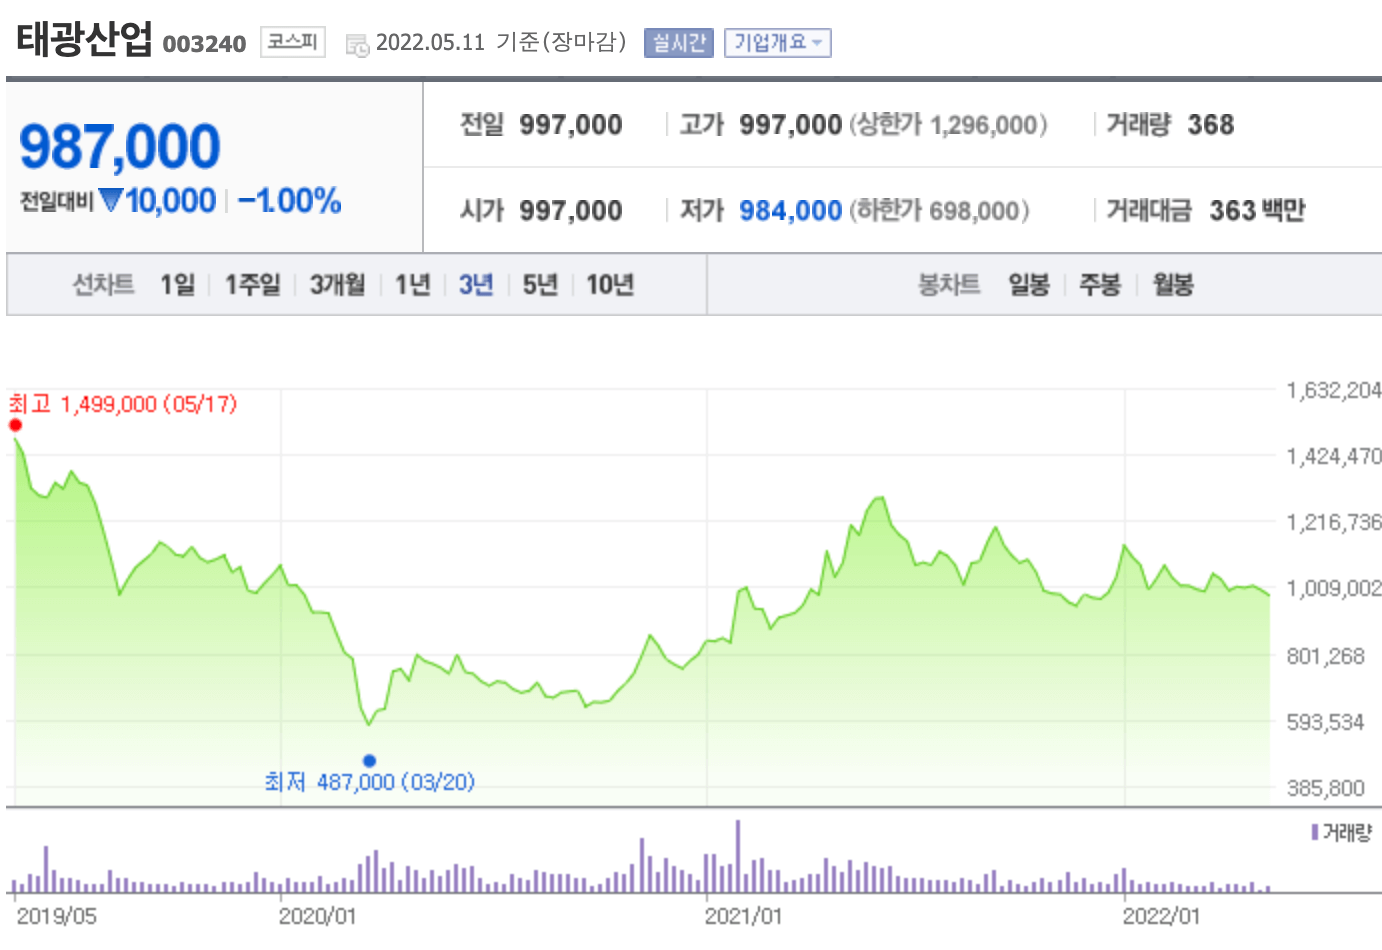Select the 3년 chart range
Screen dimensions: 1382x950
coord(476,285)
